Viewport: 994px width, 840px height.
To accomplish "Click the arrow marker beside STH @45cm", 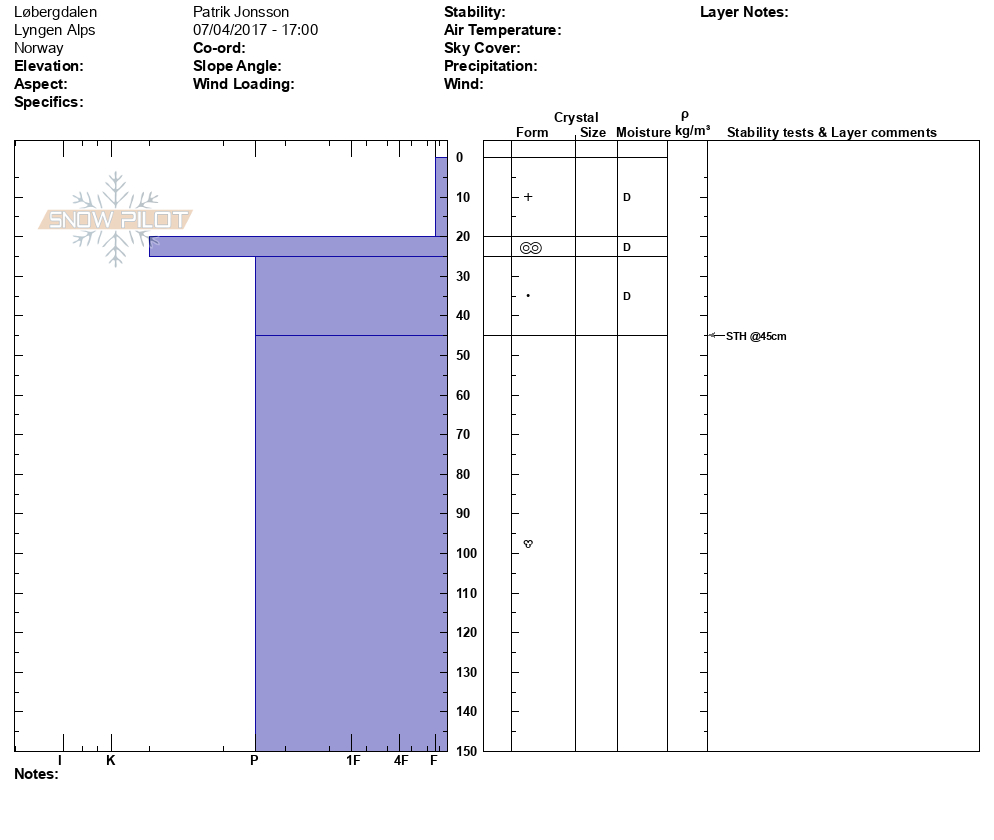I will pyautogui.click(x=715, y=336).
